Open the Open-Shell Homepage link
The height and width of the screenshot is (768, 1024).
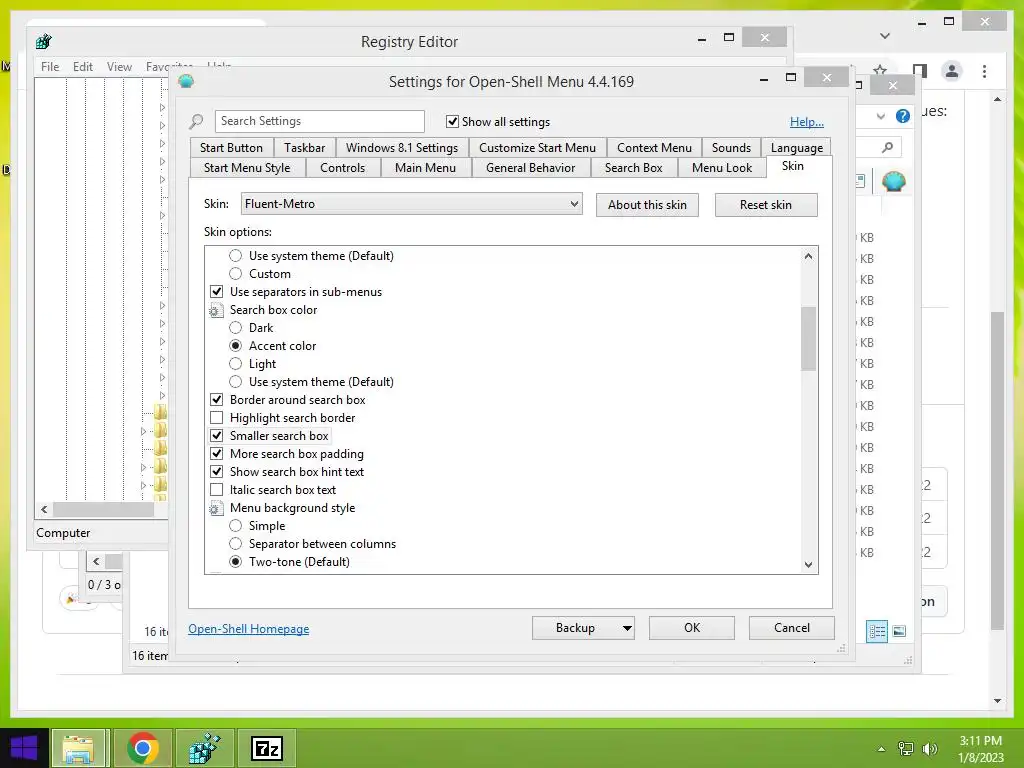248,629
